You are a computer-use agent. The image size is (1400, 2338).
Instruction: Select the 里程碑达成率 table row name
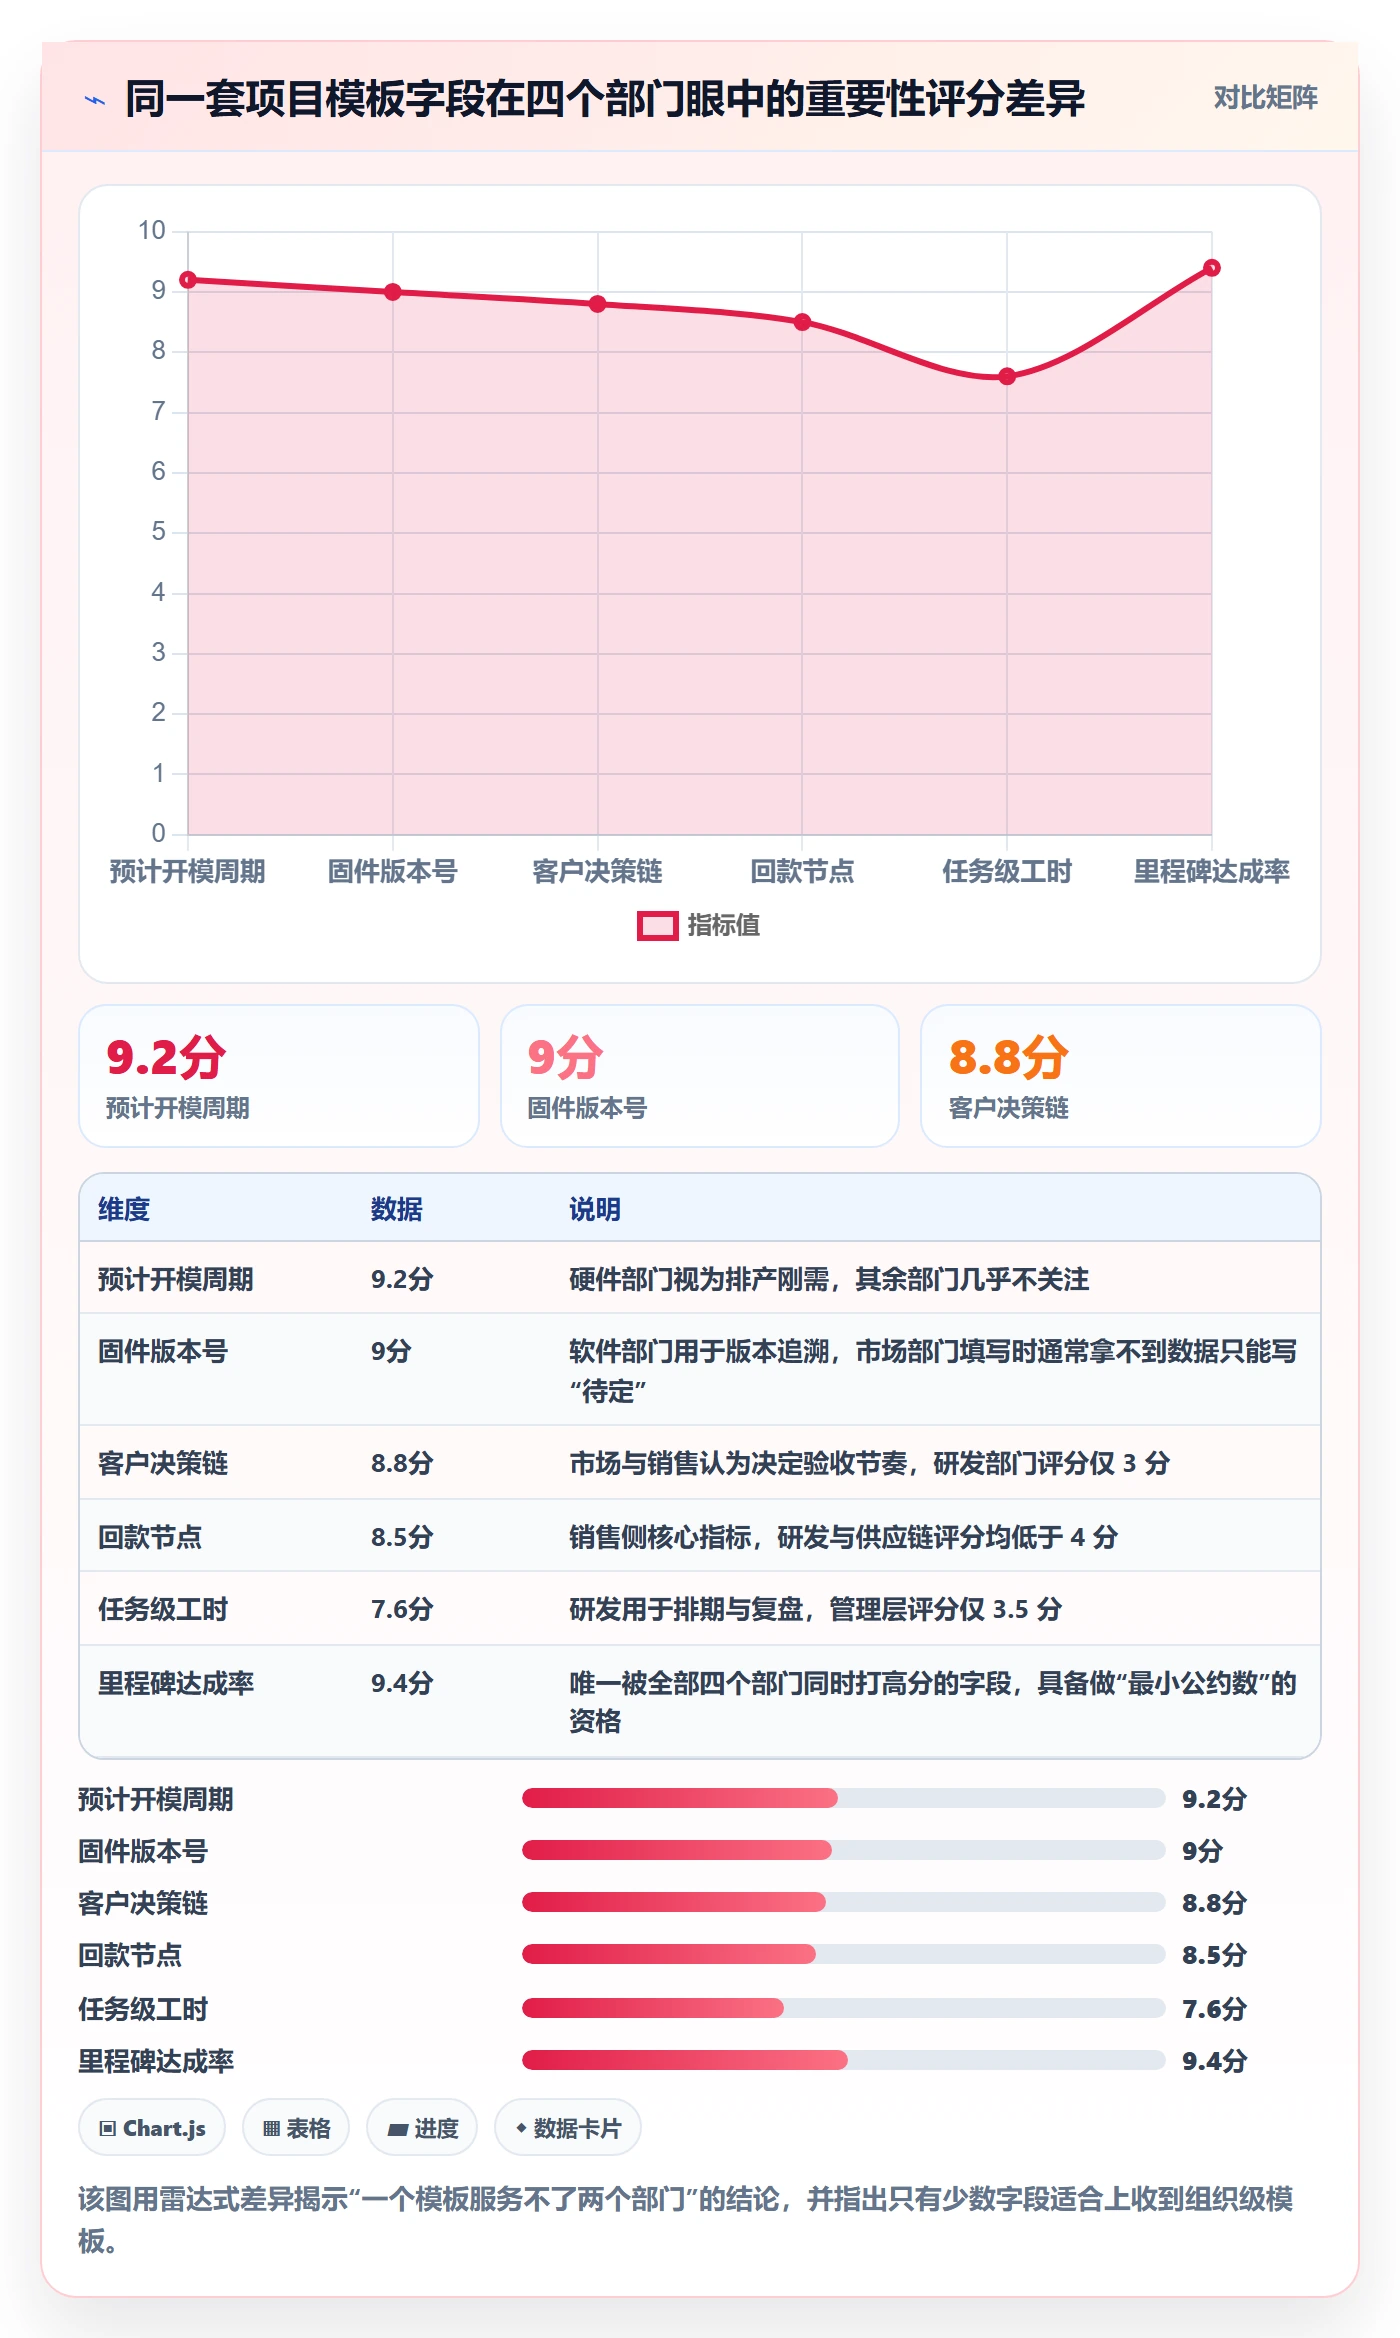coord(176,1682)
